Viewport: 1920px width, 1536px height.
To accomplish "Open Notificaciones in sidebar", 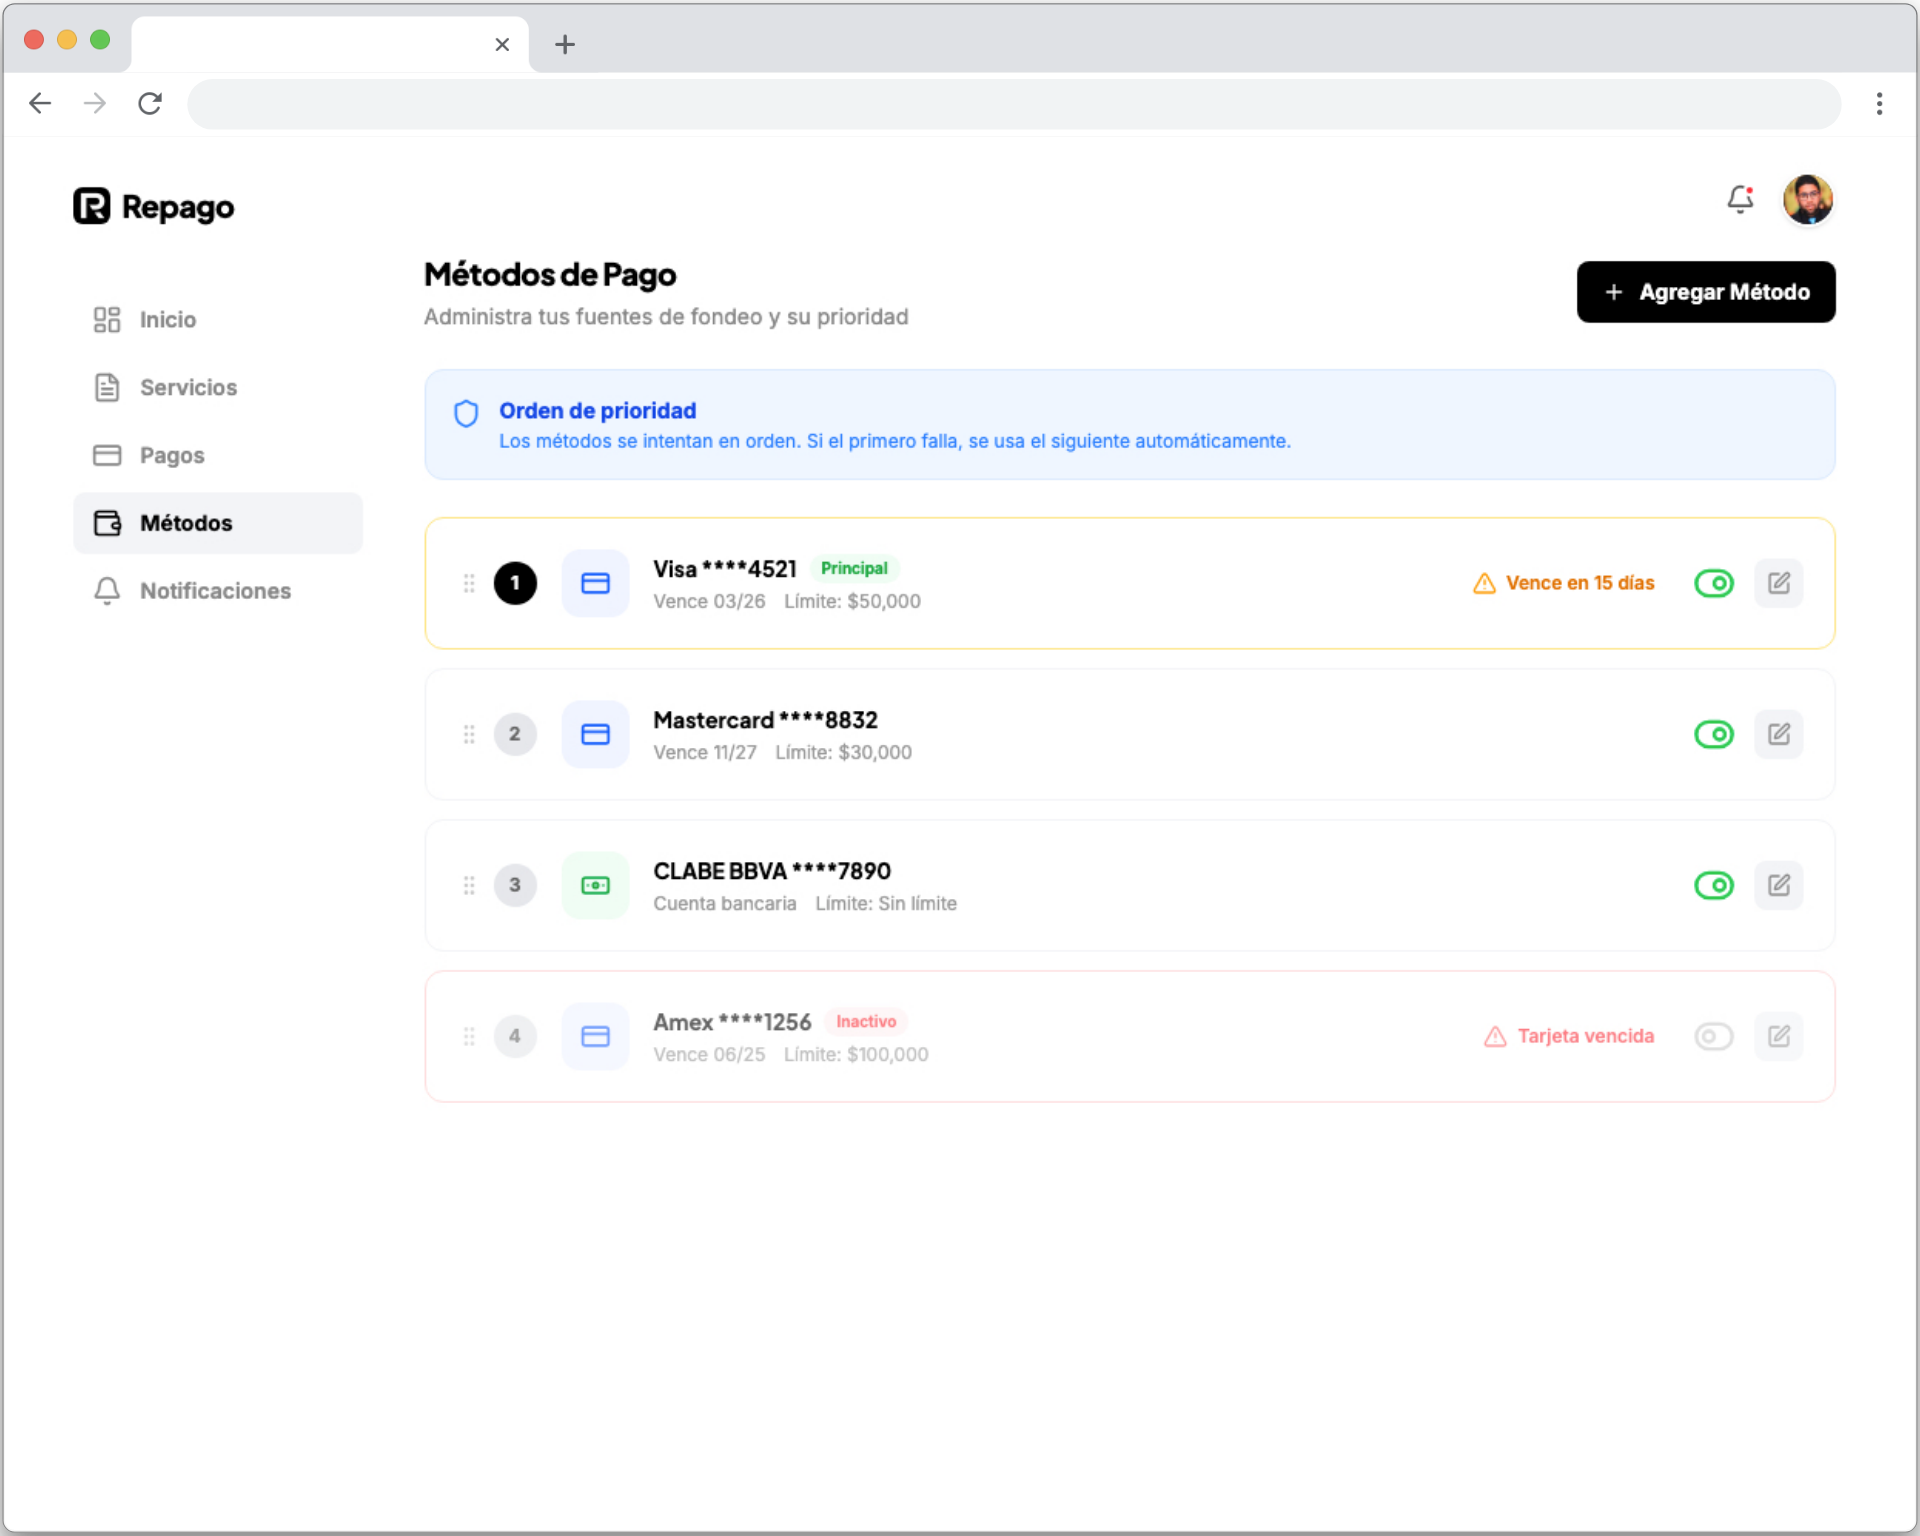I will pos(218,591).
